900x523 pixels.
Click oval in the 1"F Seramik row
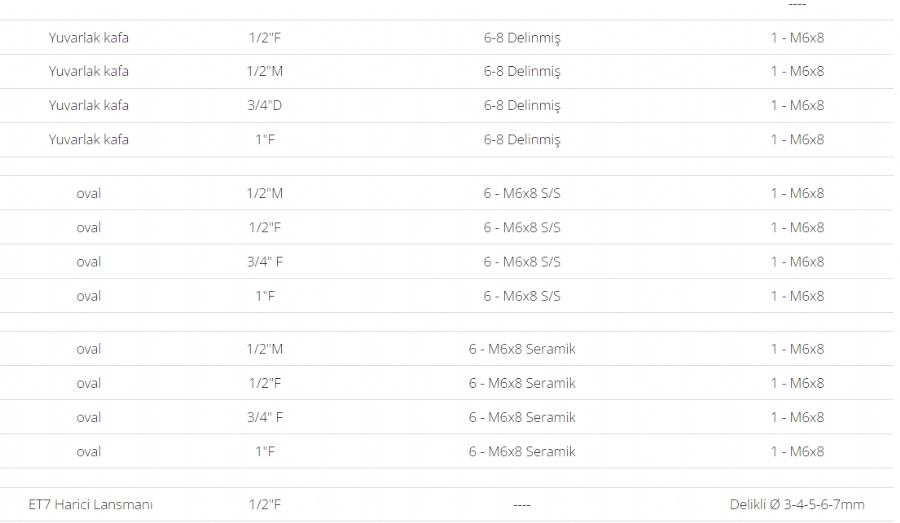(x=88, y=451)
